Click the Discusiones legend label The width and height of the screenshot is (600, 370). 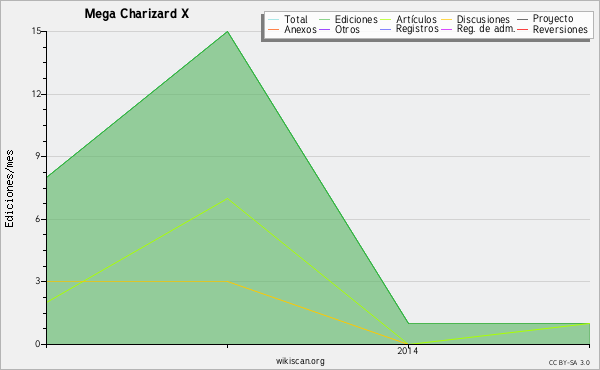click(483, 19)
